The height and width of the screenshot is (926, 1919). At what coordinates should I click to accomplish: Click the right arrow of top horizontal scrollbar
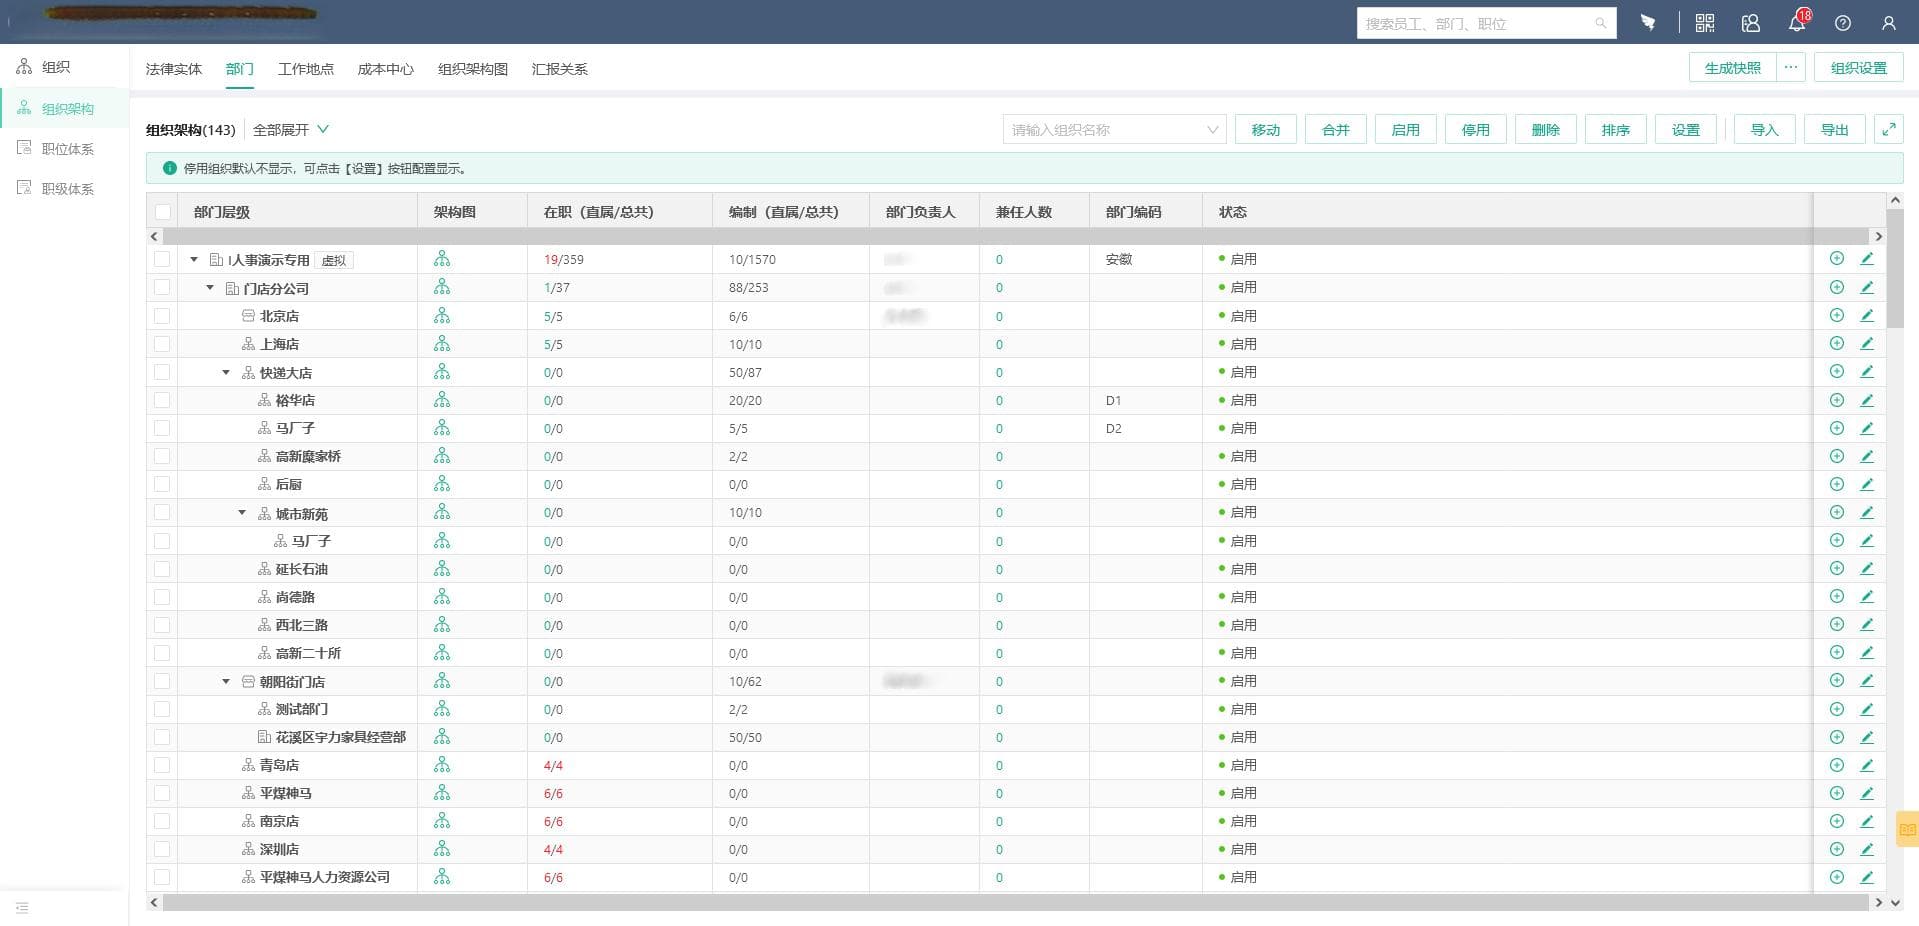pyautogui.click(x=1878, y=236)
